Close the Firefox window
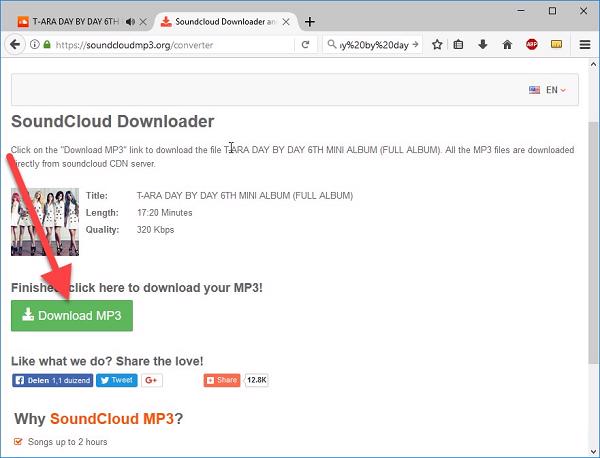Image resolution: width=600 pixels, height=458 pixels. point(583,11)
